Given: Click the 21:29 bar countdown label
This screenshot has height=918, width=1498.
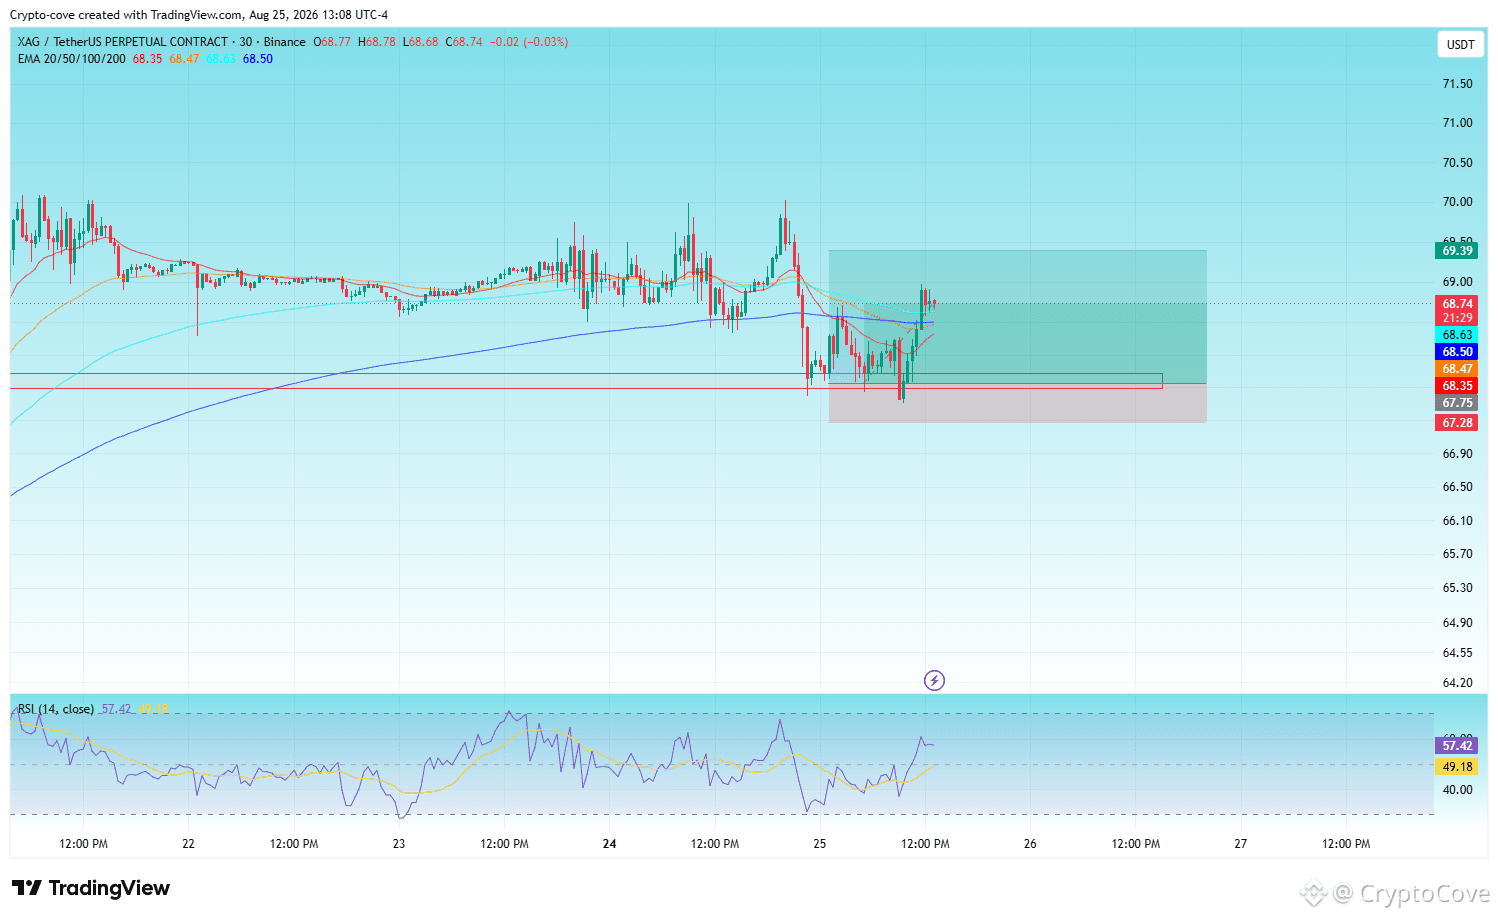Looking at the screenshot, I should click(1457, 318).
